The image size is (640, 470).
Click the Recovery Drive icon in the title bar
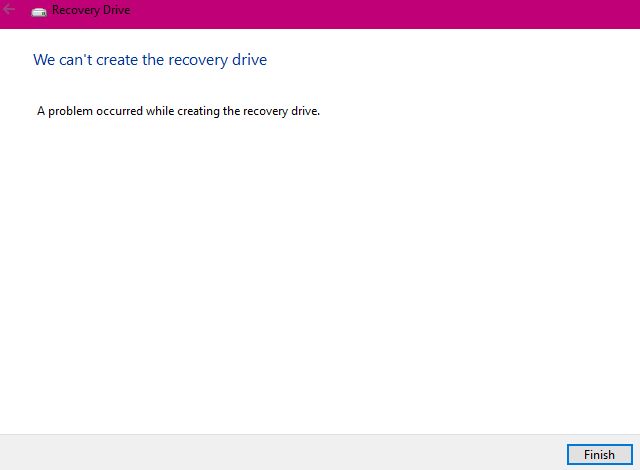39,11
